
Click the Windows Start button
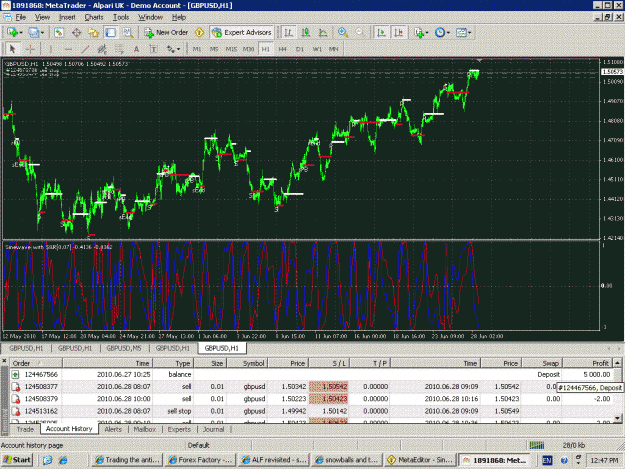(x=17, y=460)
